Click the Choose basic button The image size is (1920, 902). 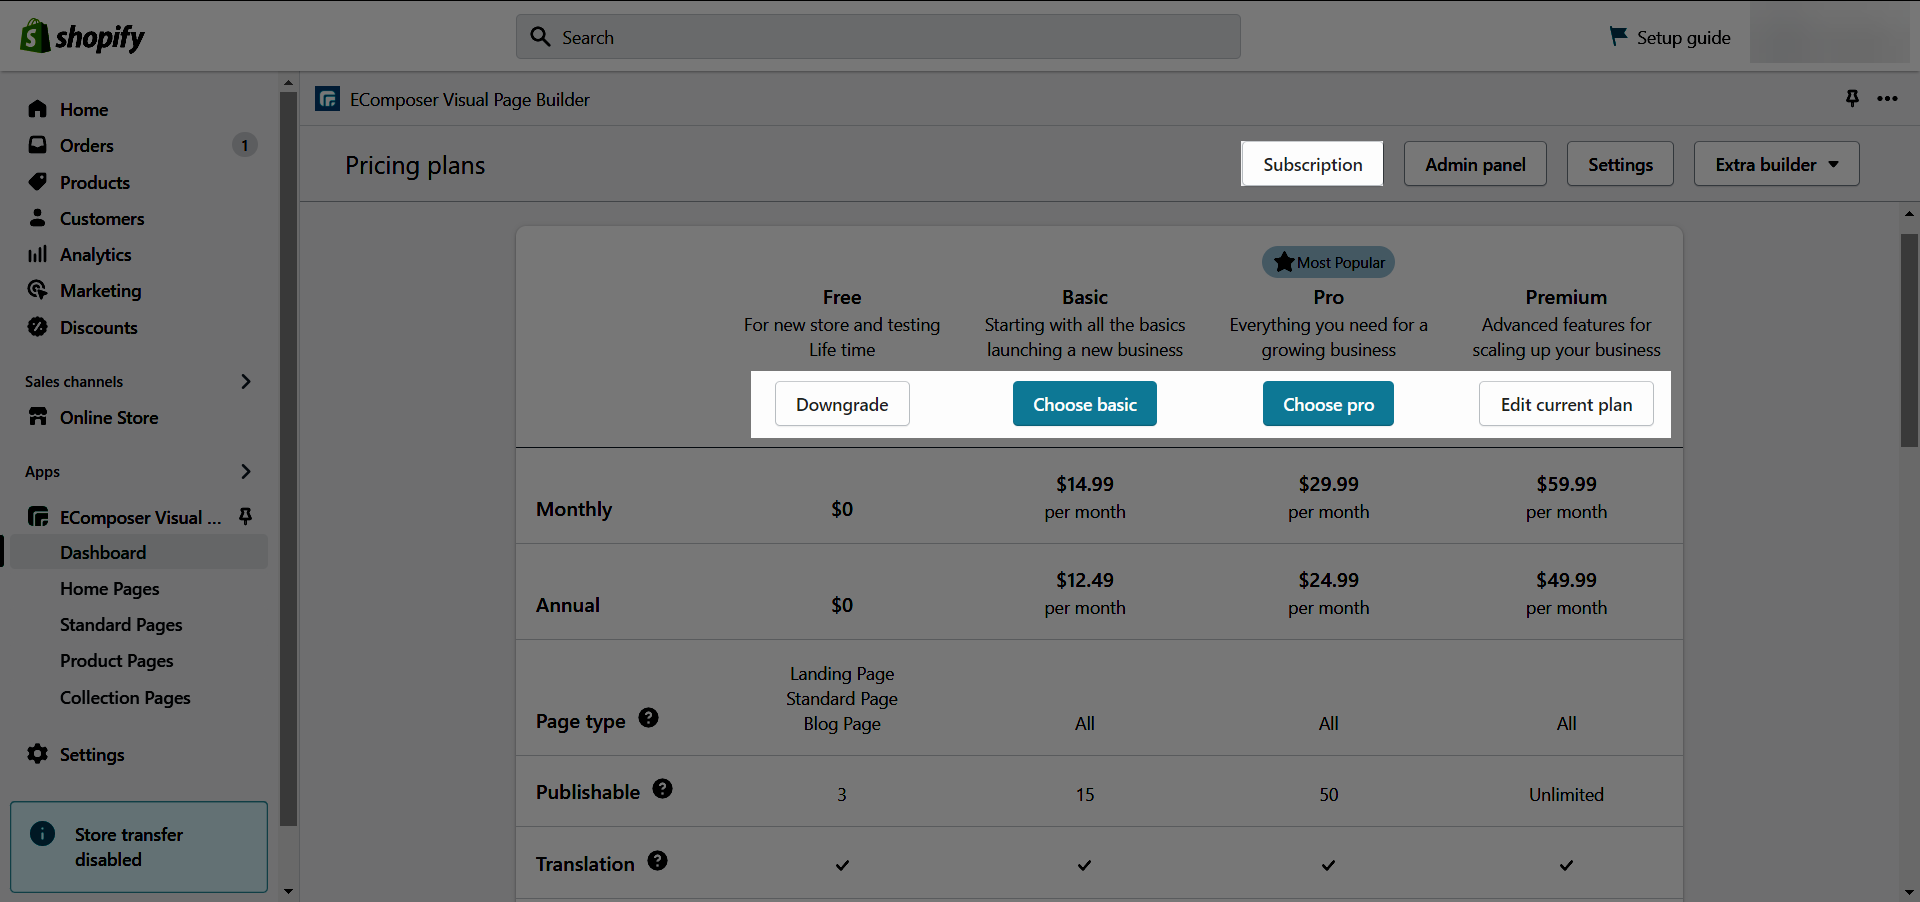pos(1085,404)
